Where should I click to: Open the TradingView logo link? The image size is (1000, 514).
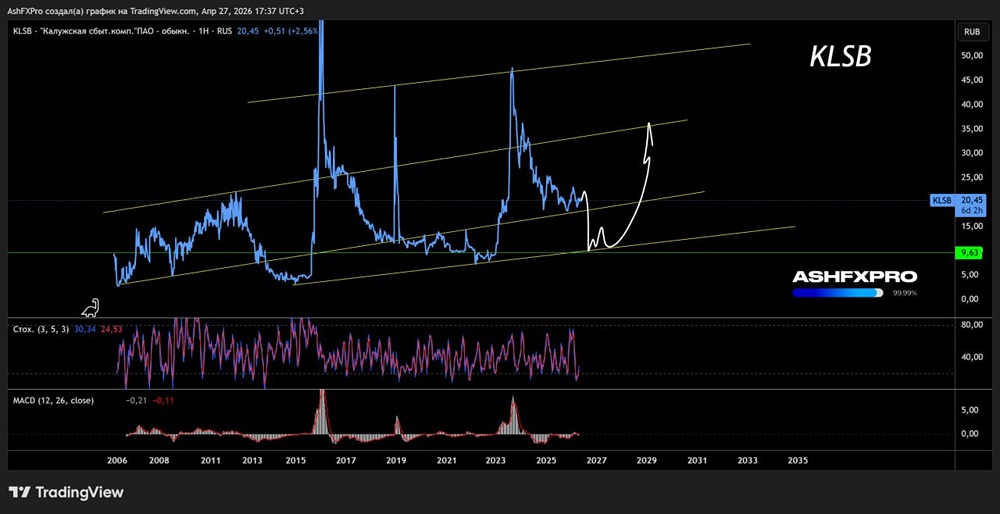[x=66, y=492]
